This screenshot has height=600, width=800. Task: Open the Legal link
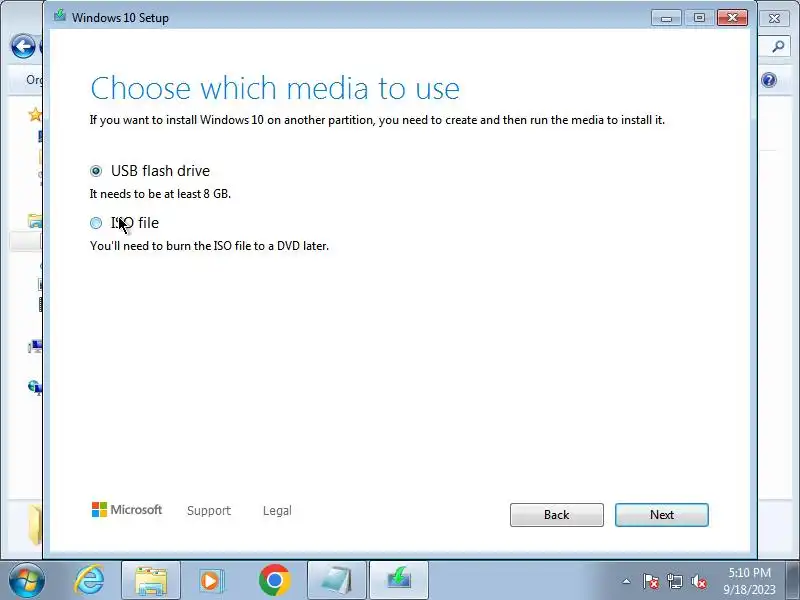point(277,511)
